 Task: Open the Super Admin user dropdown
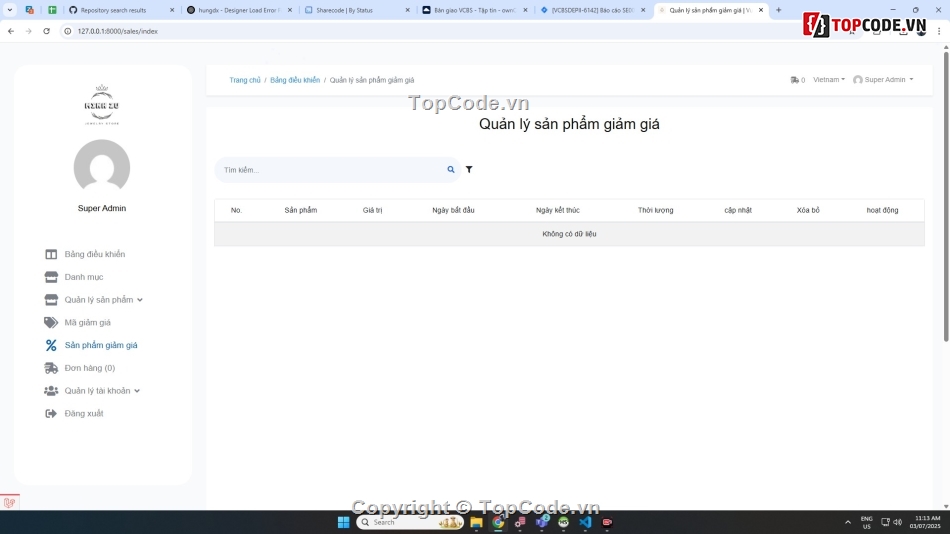[884, 80]
